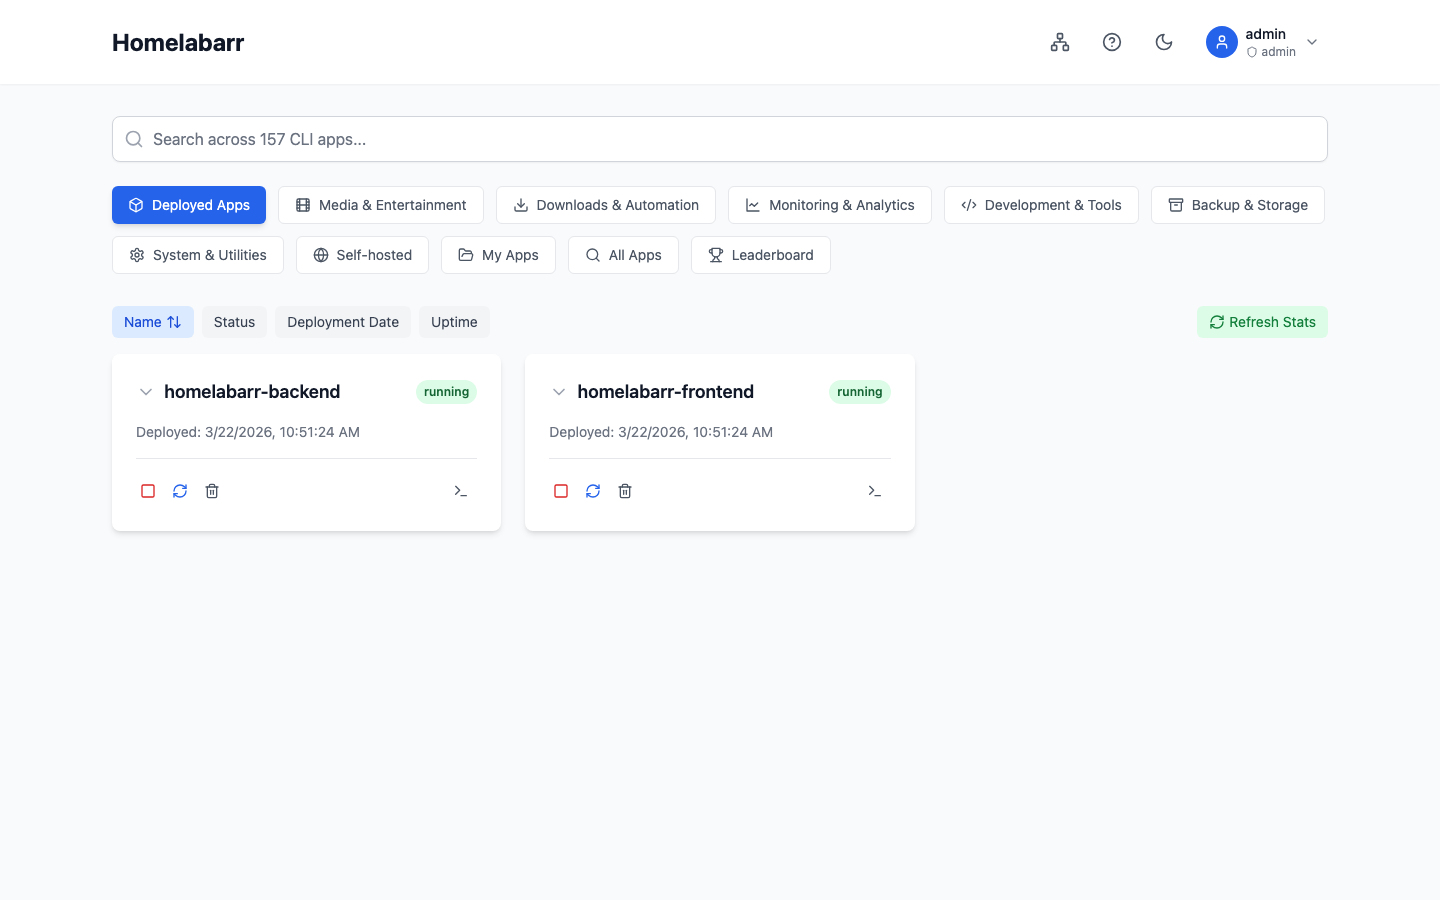
Task: Restart the homelabarr-frontend container
Action: tap(593, 491)
